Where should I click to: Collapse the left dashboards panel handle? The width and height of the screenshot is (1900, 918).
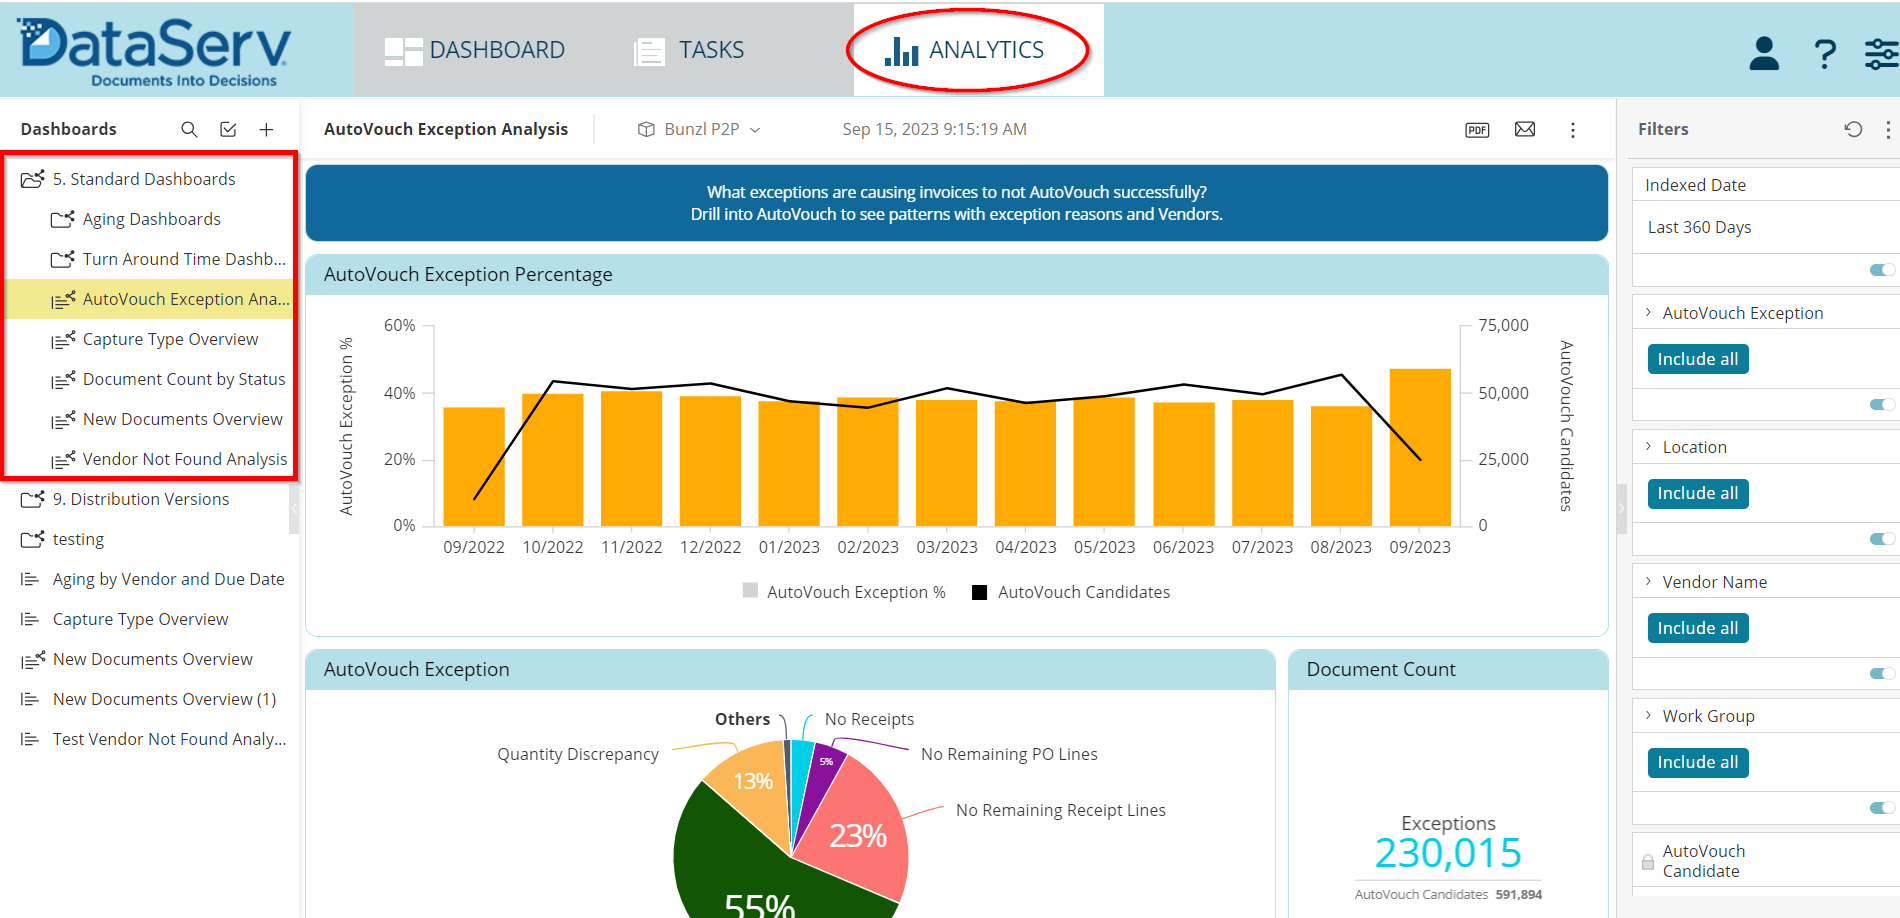tap(294, 508)
